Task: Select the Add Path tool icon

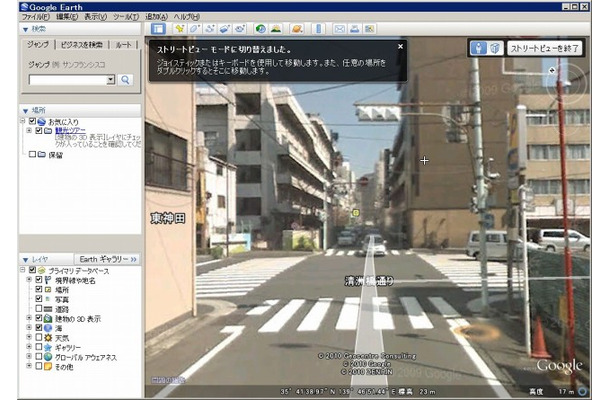Action: pos(210,29)
